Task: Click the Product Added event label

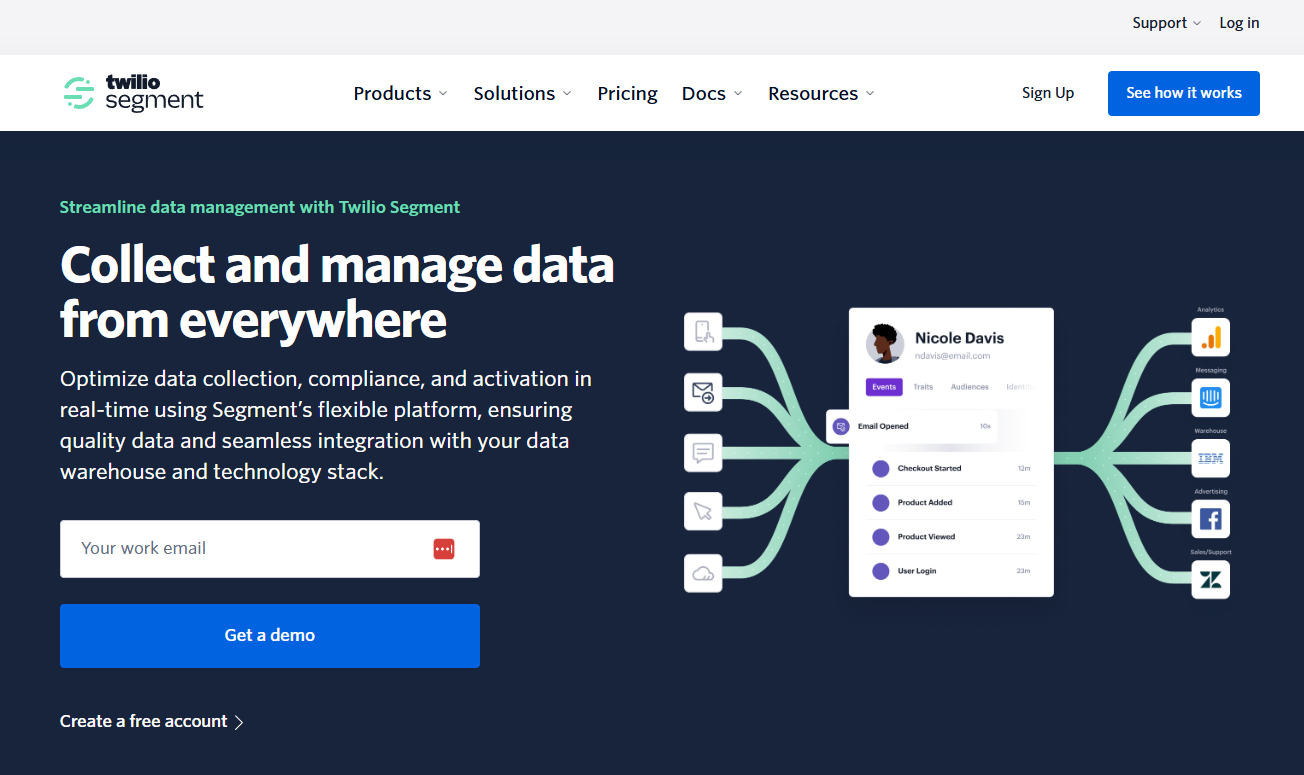Action: (x=925, y=502)
